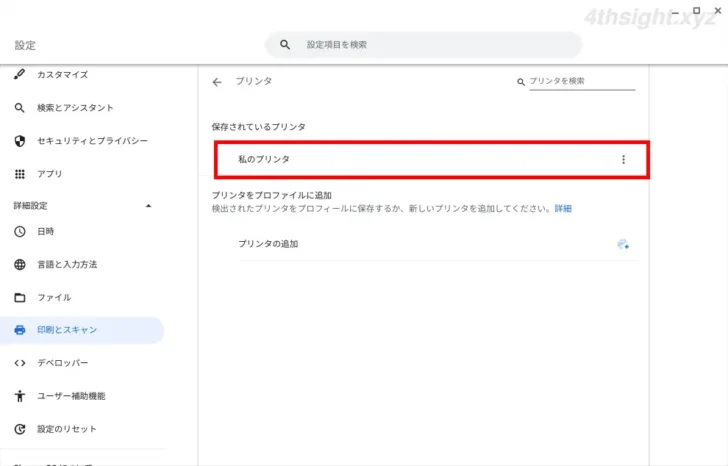Go back with the arrow beside プリンタ
Viewport: 728px width, 466px height.
(x=217, y=82)
